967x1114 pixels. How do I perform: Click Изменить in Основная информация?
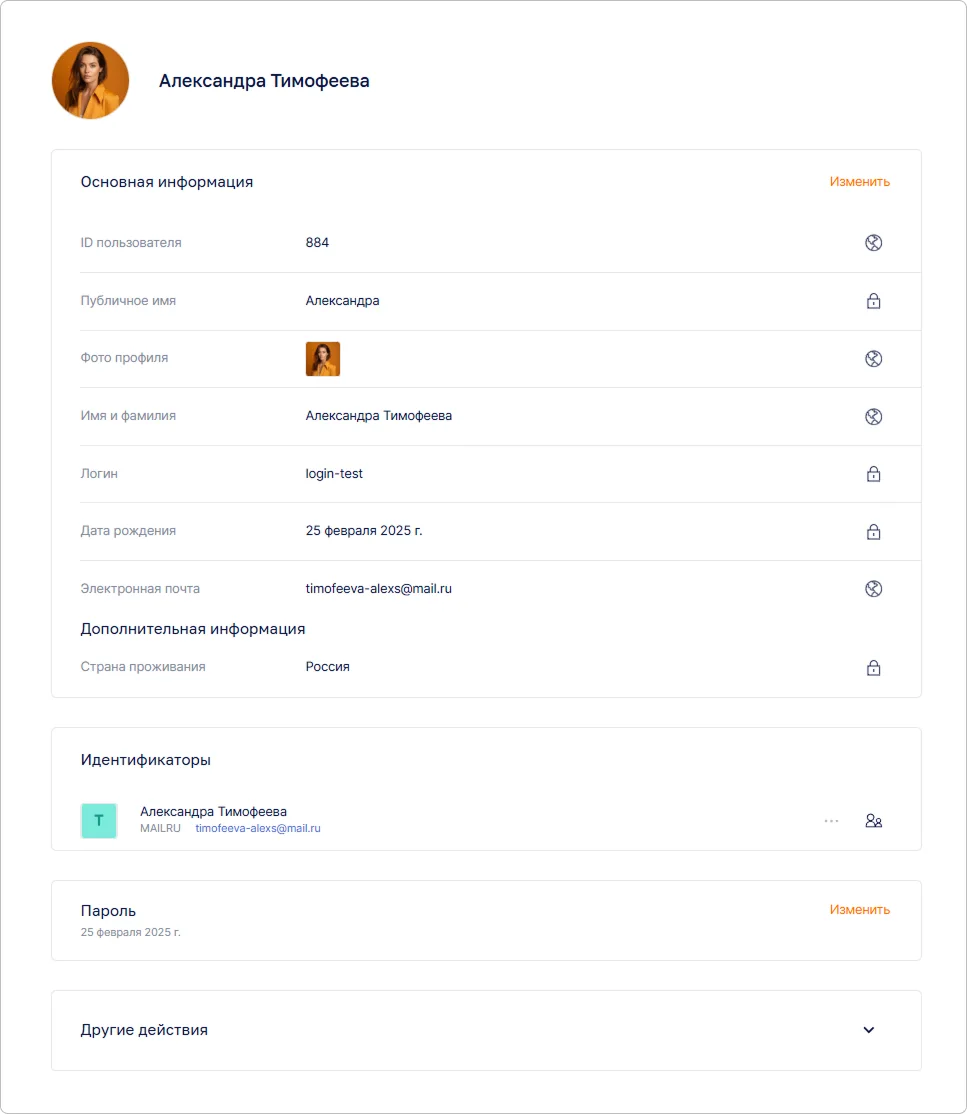[x=859, y=182]
